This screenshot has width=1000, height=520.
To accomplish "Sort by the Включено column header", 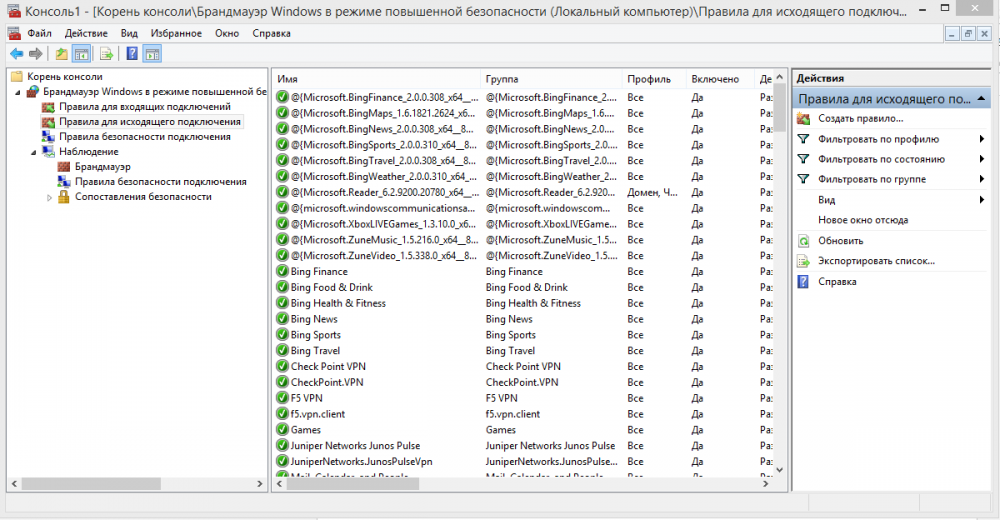I will (x=720, y=79).
